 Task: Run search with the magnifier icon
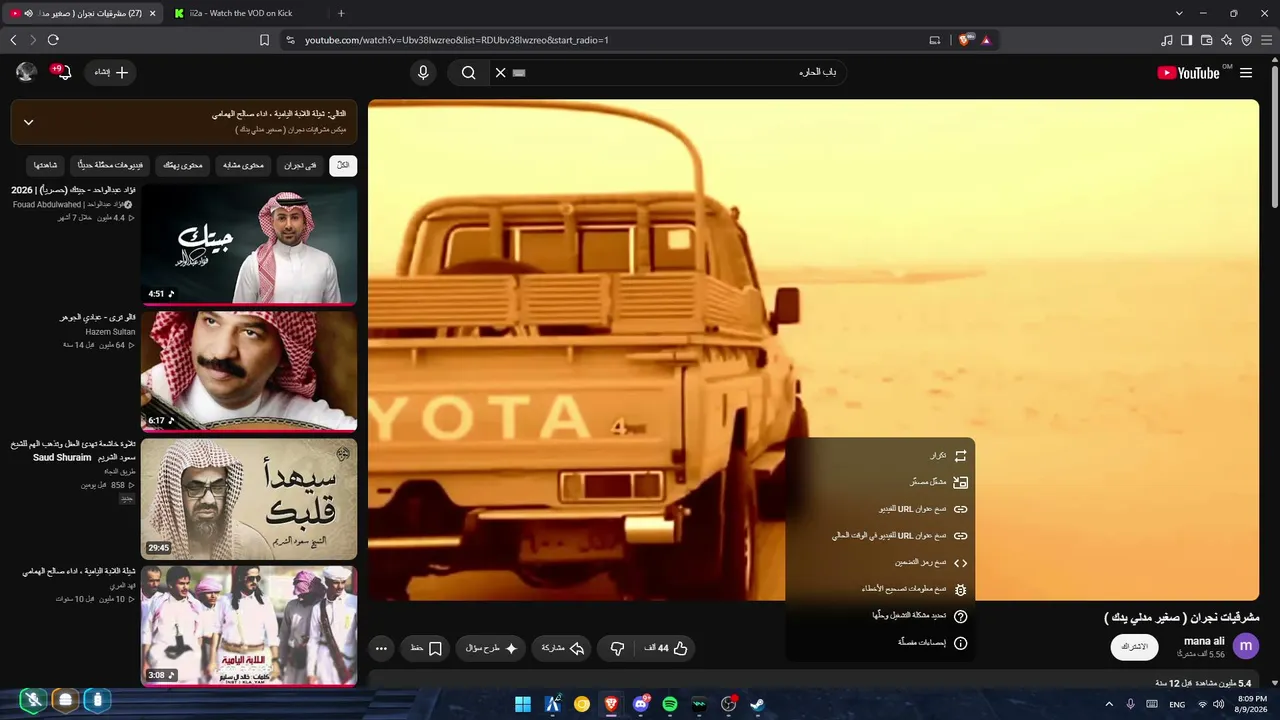coord(468,72)
